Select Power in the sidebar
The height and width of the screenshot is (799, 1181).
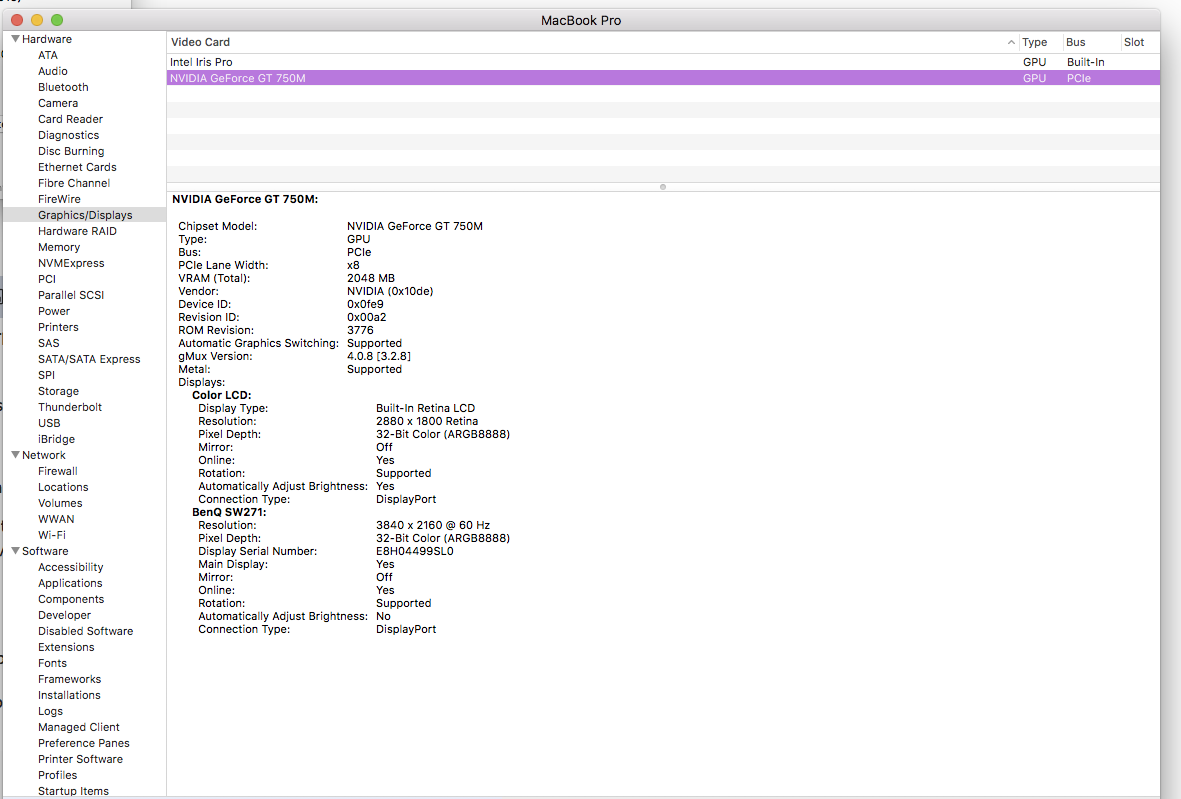coord(53,311)
